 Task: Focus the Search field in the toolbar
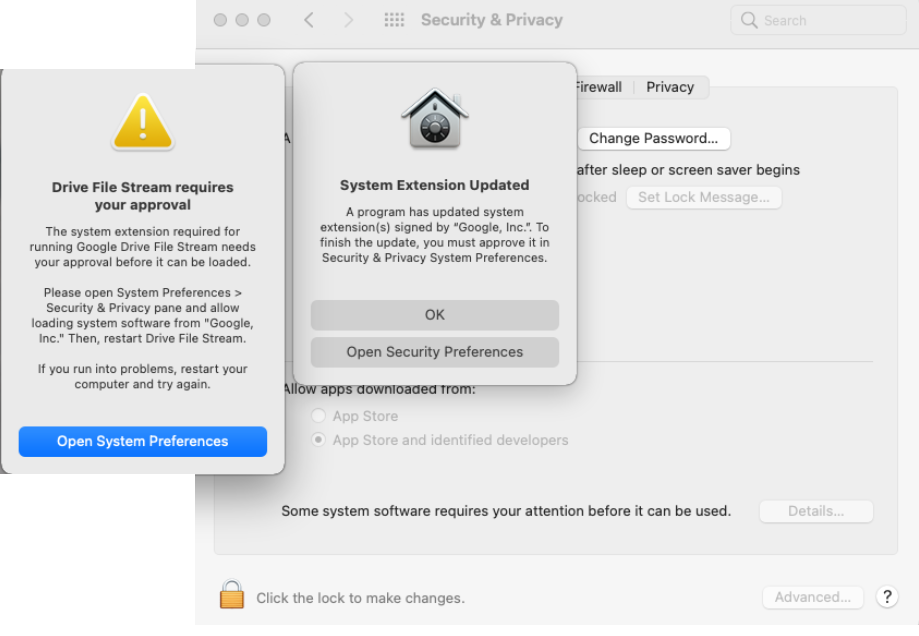click(818, 21)
